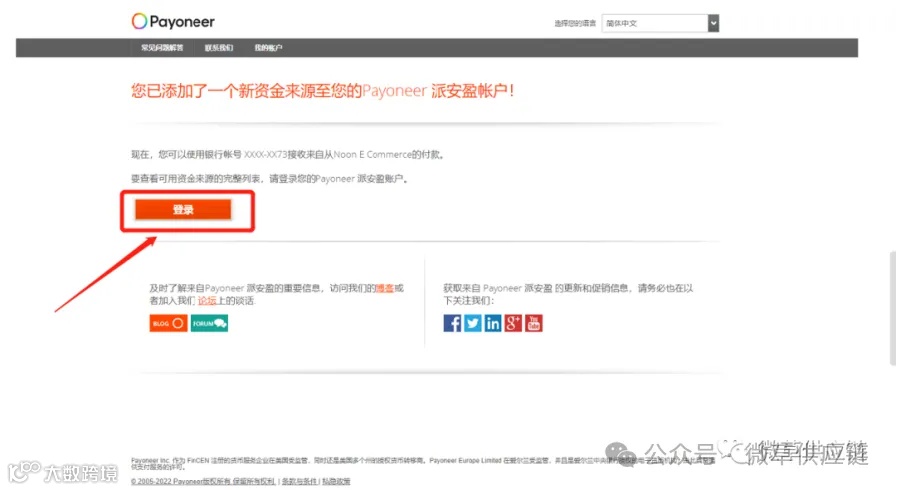Image resolution: width=897 pixels, height=490 pixels.
Task: Click the orange 登录 button
Action: pos(183,210)
